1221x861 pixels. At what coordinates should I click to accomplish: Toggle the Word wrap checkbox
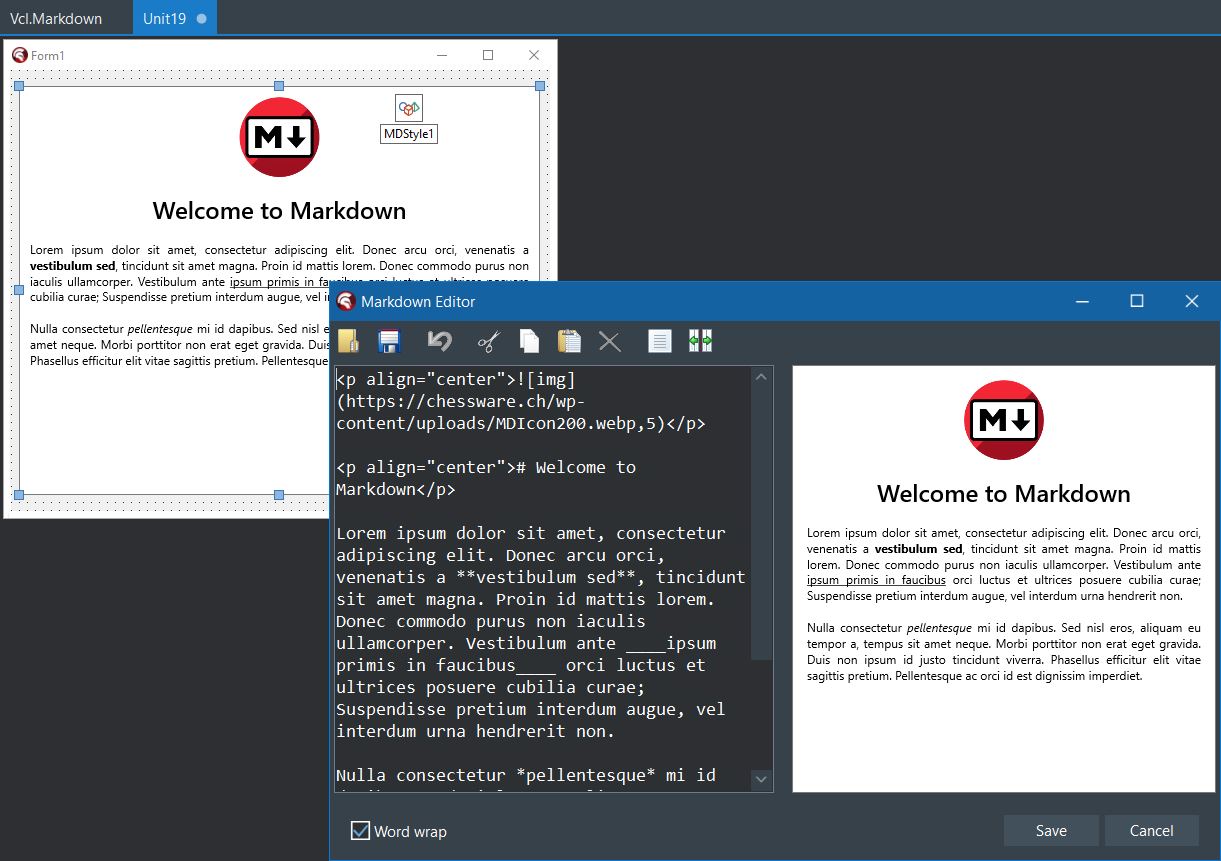360,830
